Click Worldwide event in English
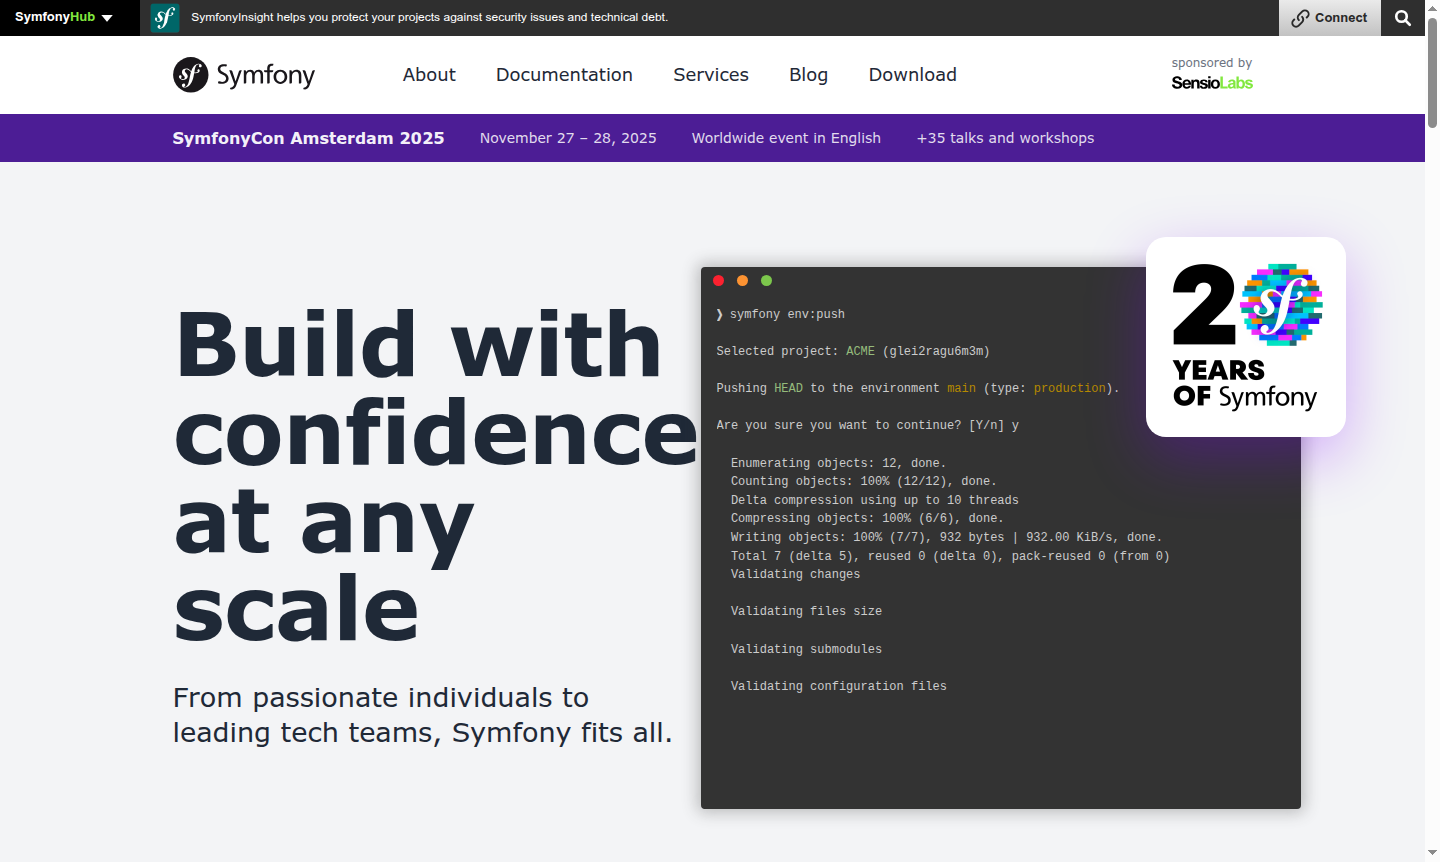The width and height of the screenshot is (1440, 862). [786, 138]
